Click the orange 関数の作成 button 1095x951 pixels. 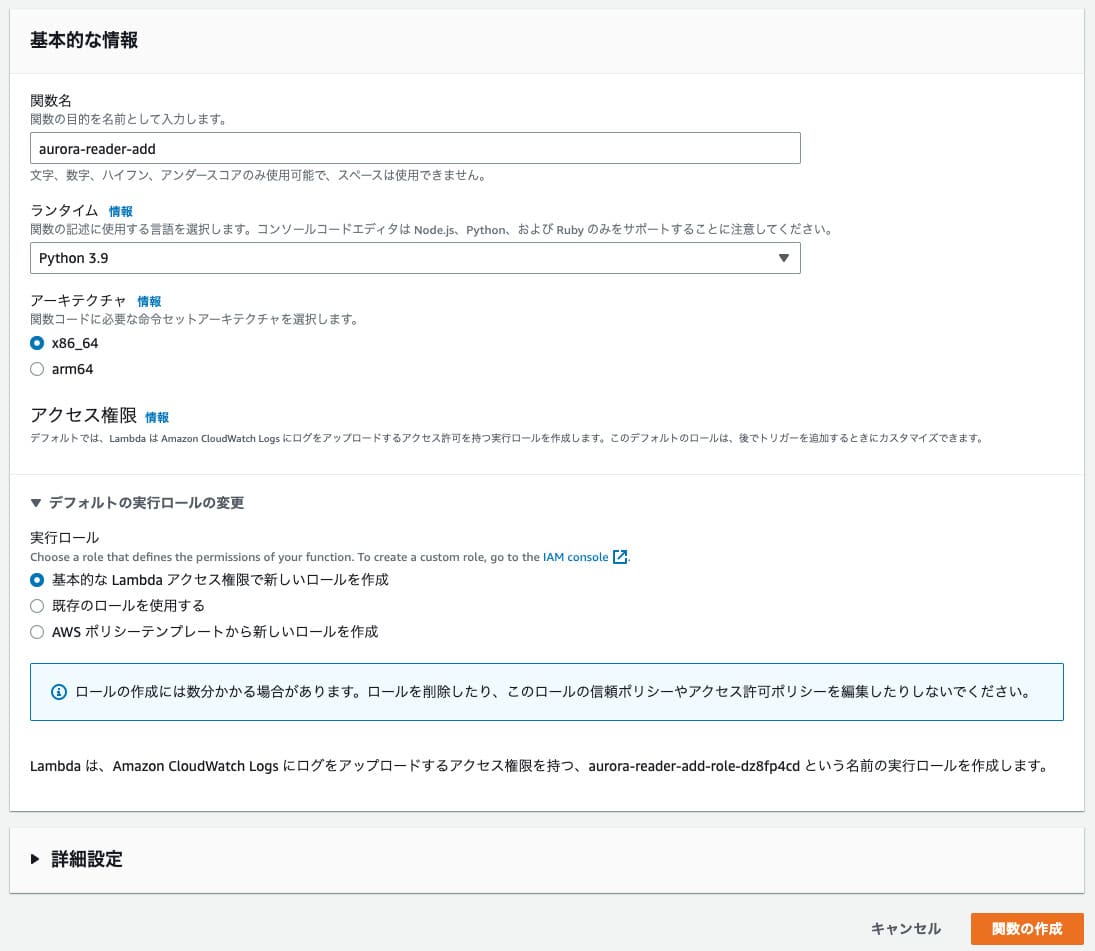(x=1026, y=928)
